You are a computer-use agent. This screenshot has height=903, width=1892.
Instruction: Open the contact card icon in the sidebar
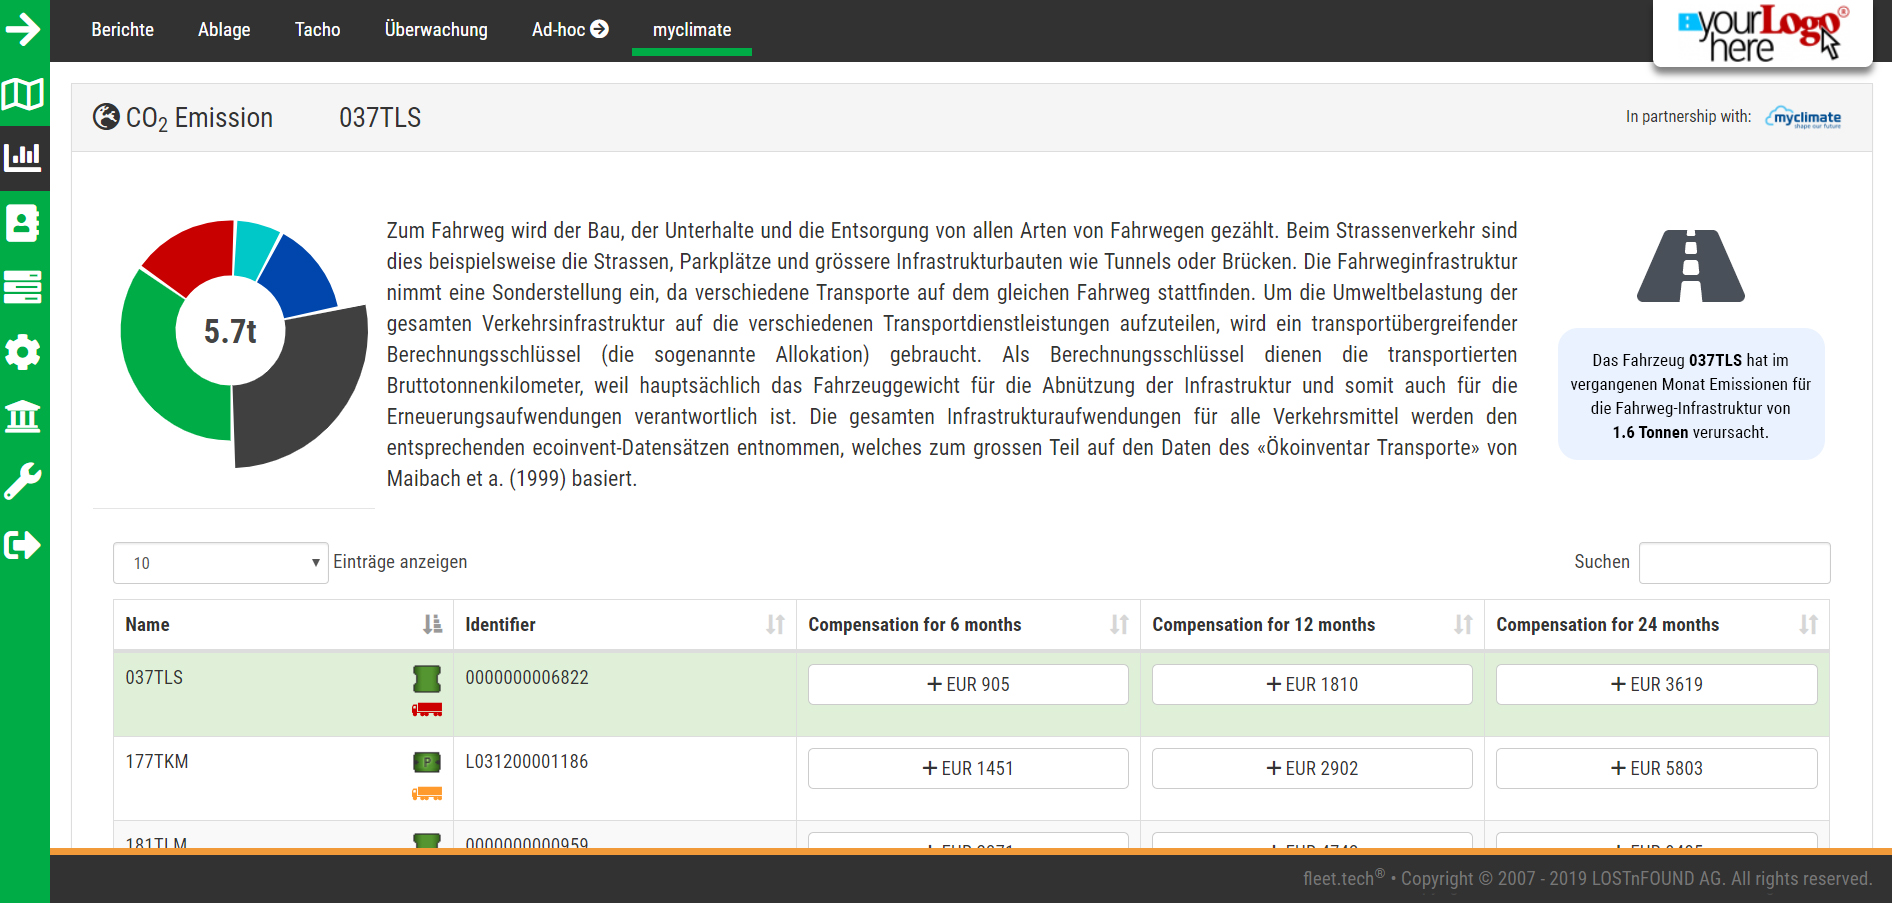[23, 223]
